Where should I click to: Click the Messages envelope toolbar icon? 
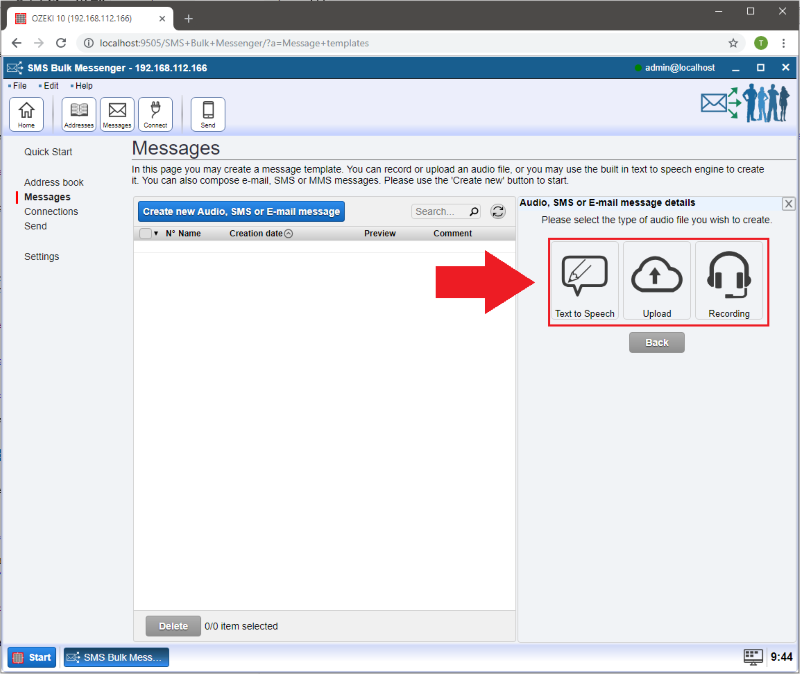(117, 114)
